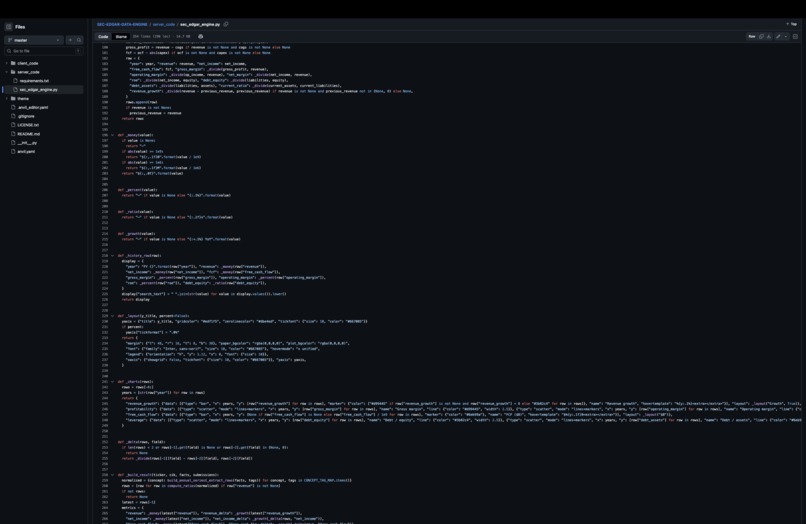Expand the client_code folder chevron
The image size is (806, 524).
tap(7, 63)
